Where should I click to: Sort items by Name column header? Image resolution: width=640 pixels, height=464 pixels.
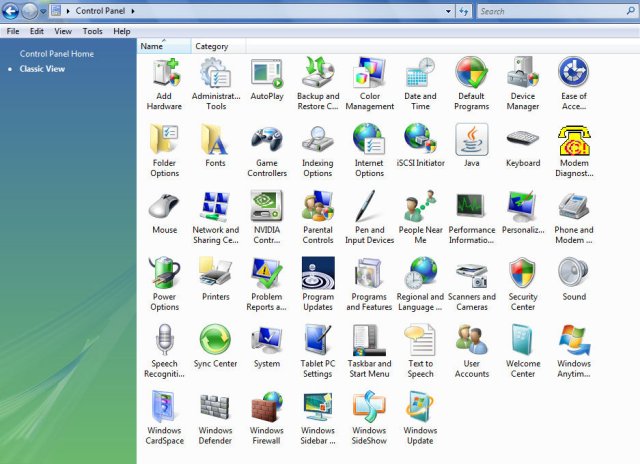(164, 46)
